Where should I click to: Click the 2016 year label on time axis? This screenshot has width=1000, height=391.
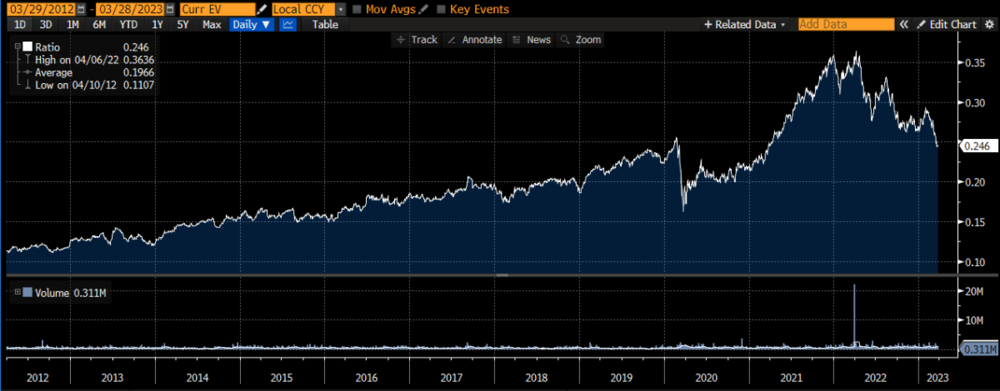[367, 377]
